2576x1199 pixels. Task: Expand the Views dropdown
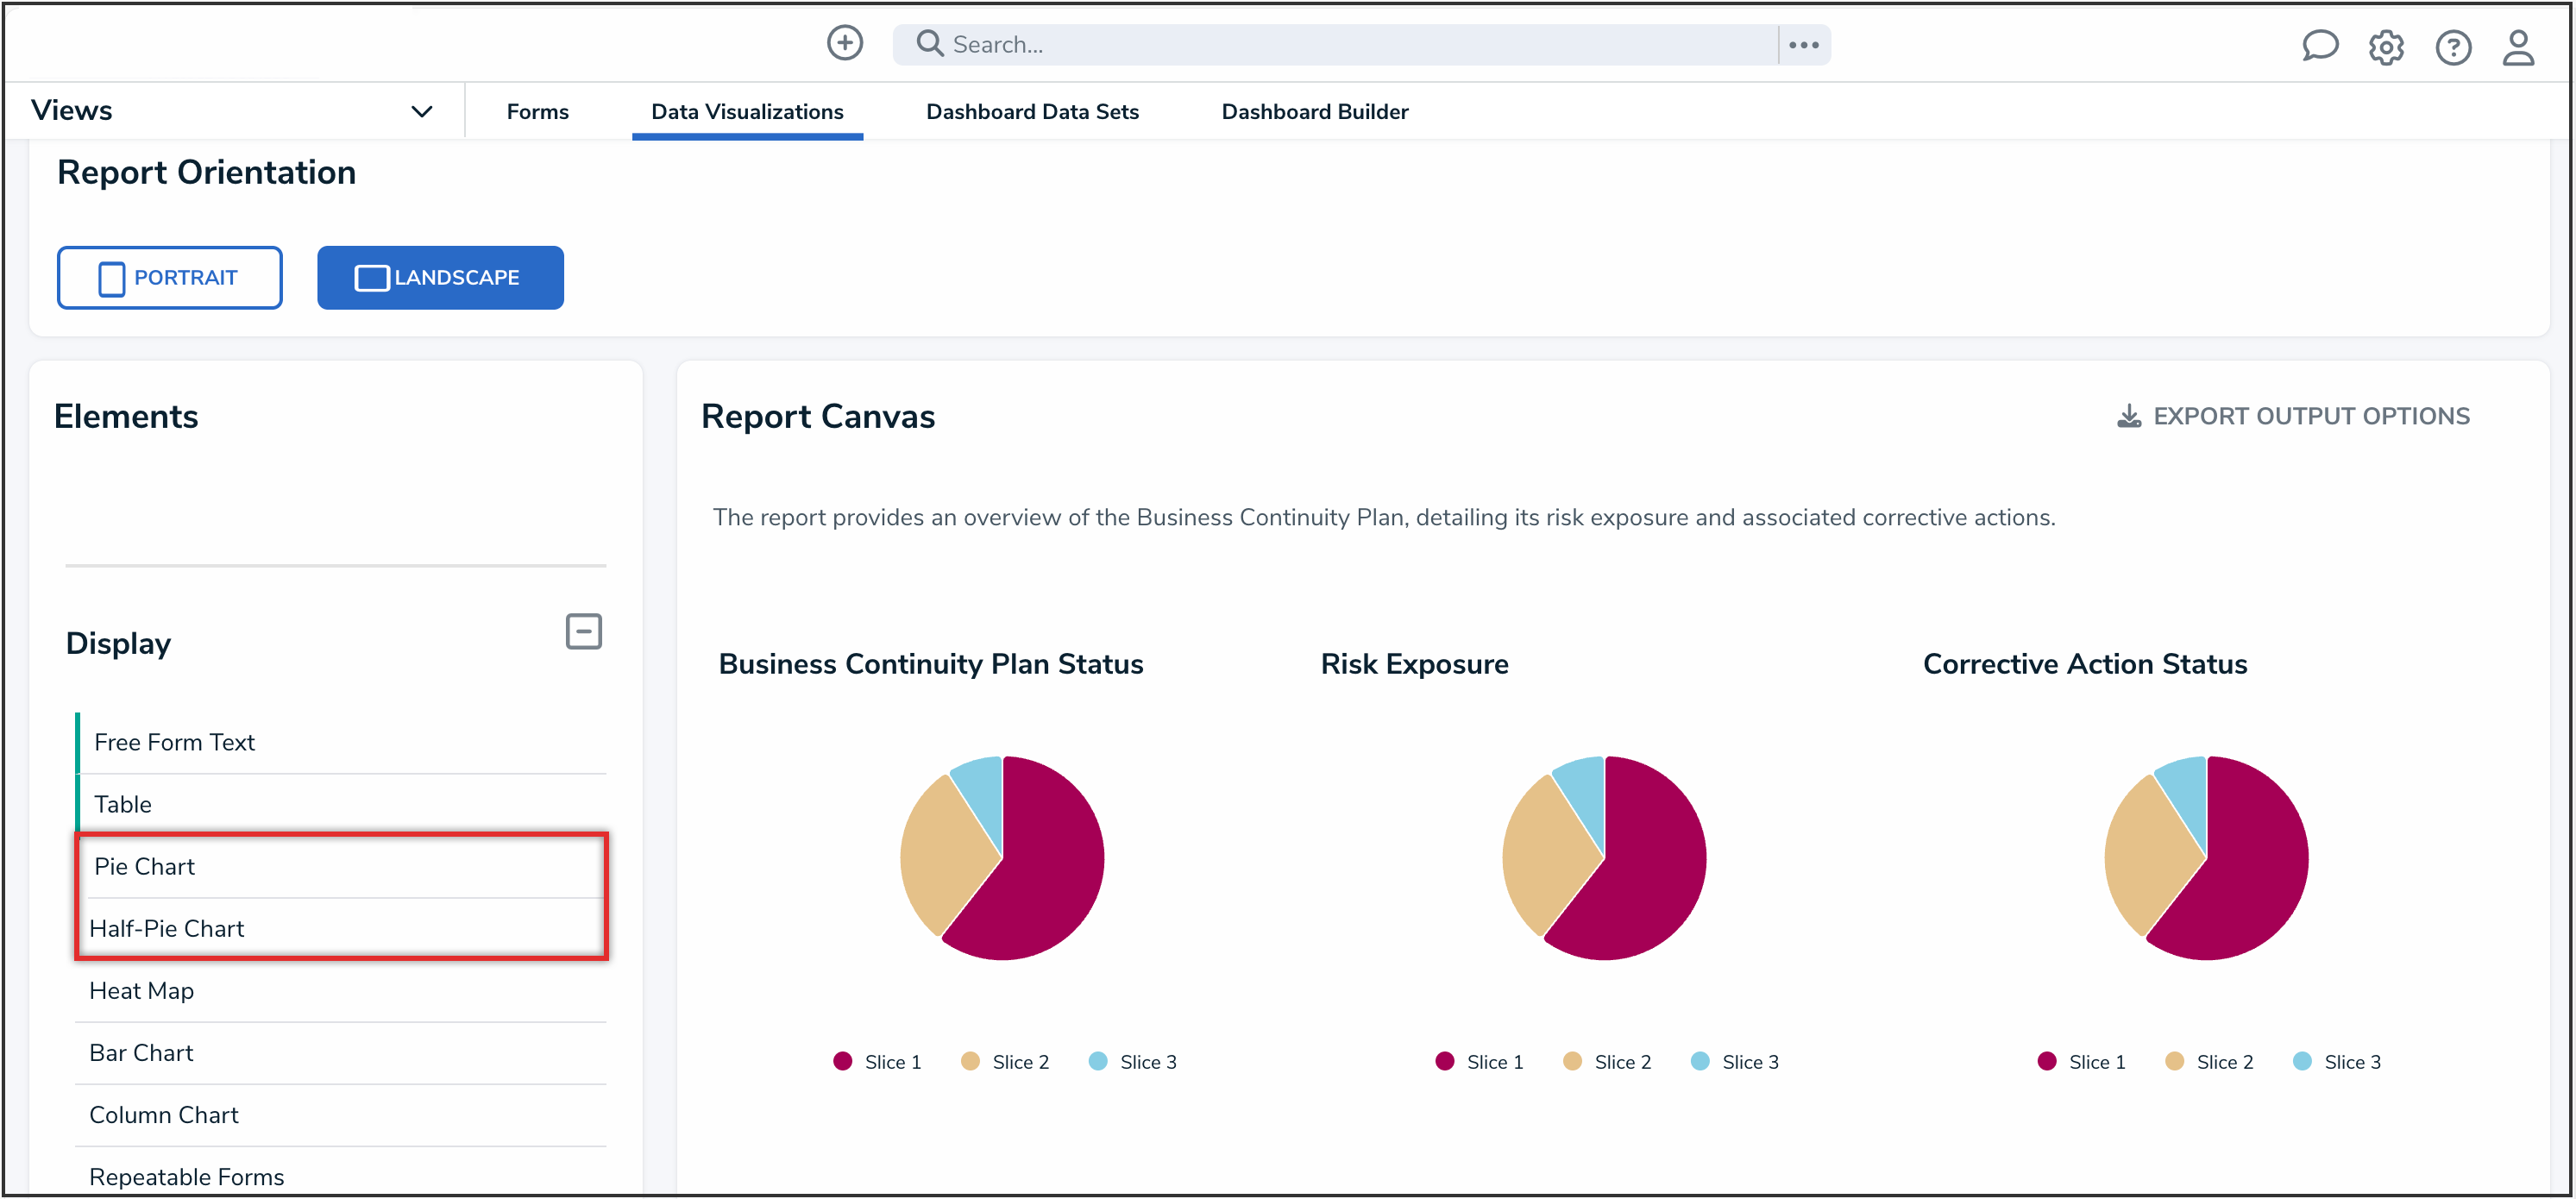tap(421, 110)
